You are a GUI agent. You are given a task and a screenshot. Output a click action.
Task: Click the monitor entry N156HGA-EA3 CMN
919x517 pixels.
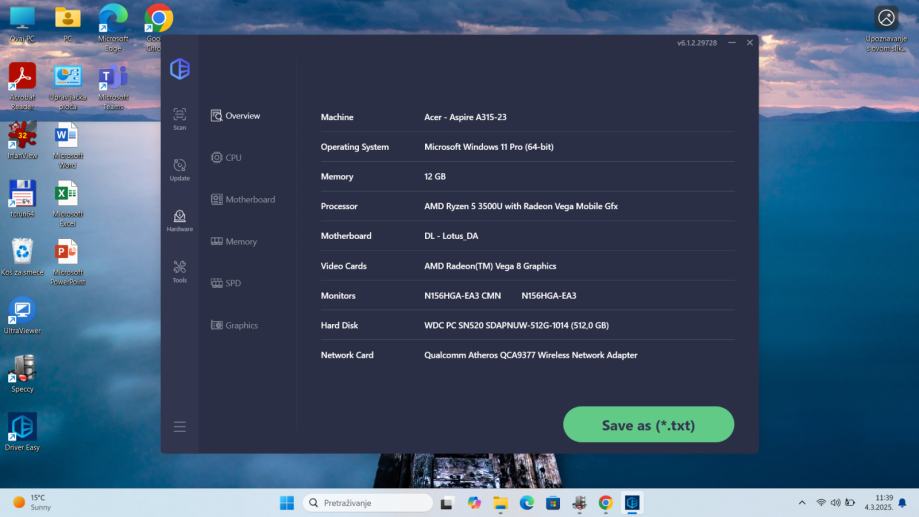click(462, 295)
